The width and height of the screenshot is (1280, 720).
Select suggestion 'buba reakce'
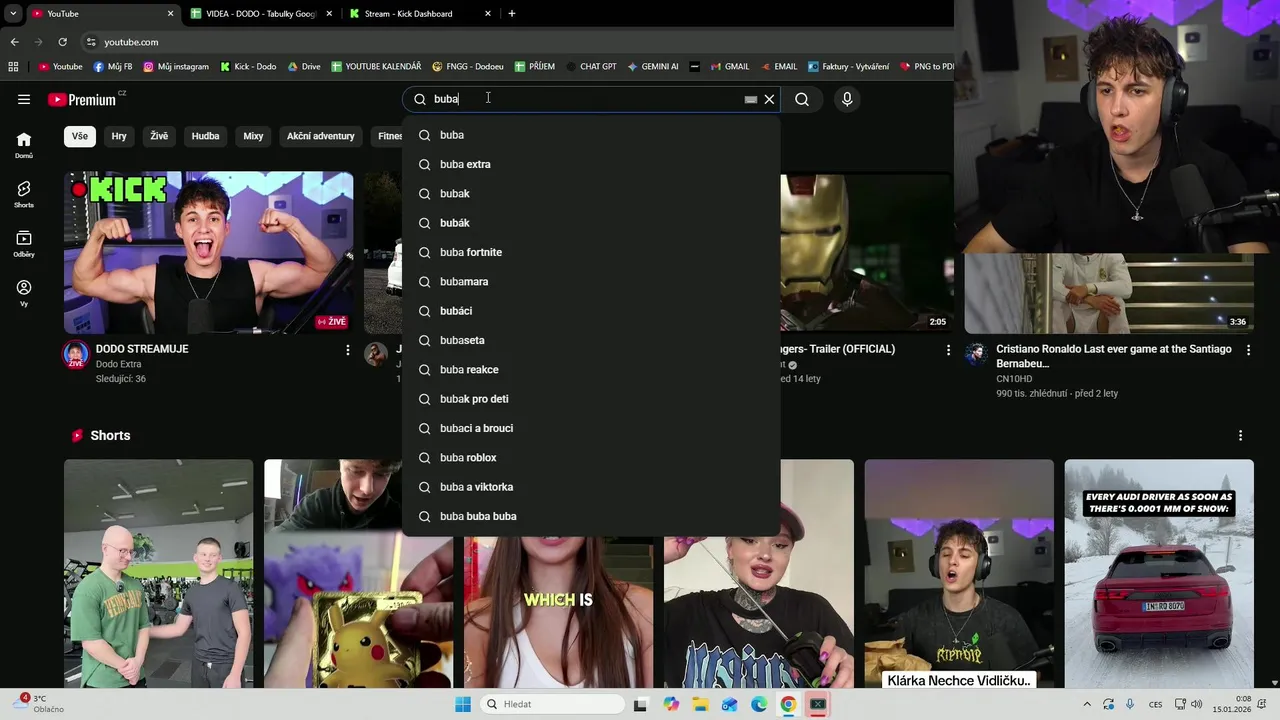click(x=591, y=370)
